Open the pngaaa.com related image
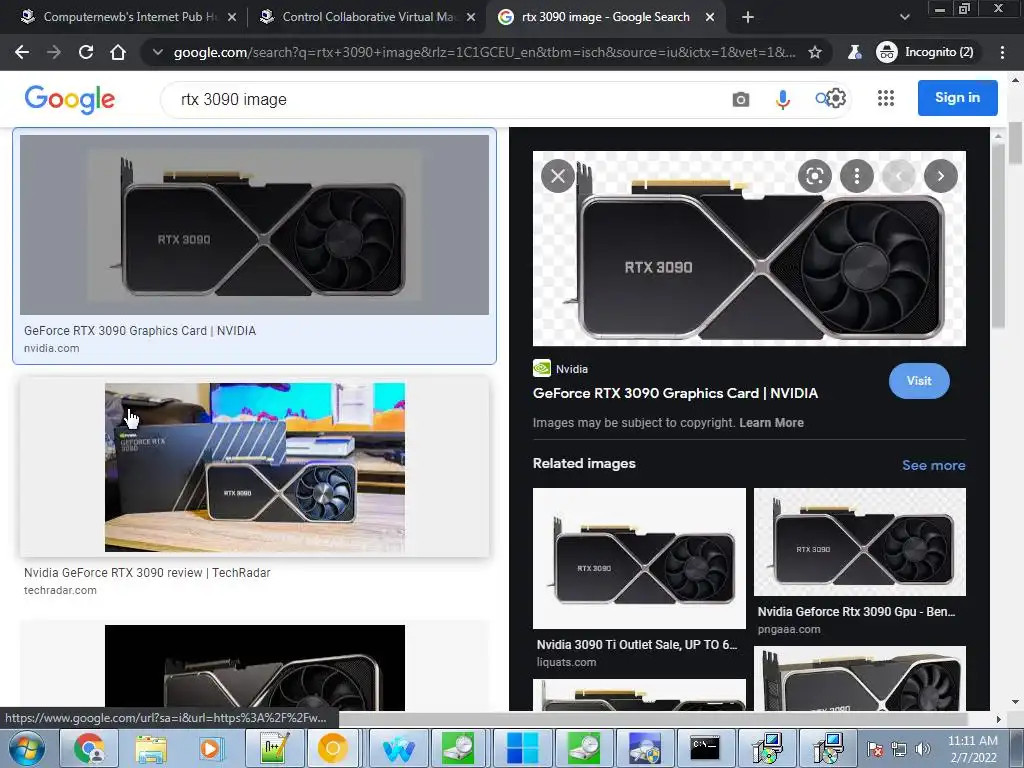 pos(859,541)
